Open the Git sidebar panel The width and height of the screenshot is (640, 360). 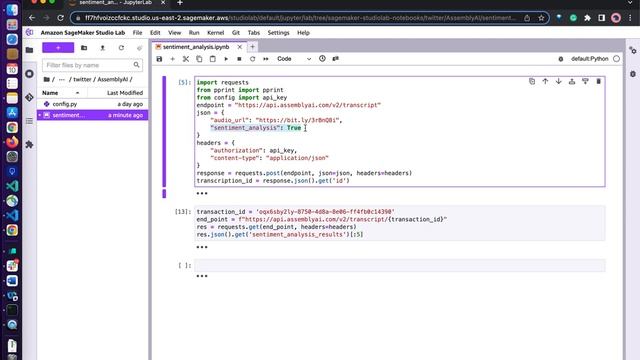[x=29, y=98]
